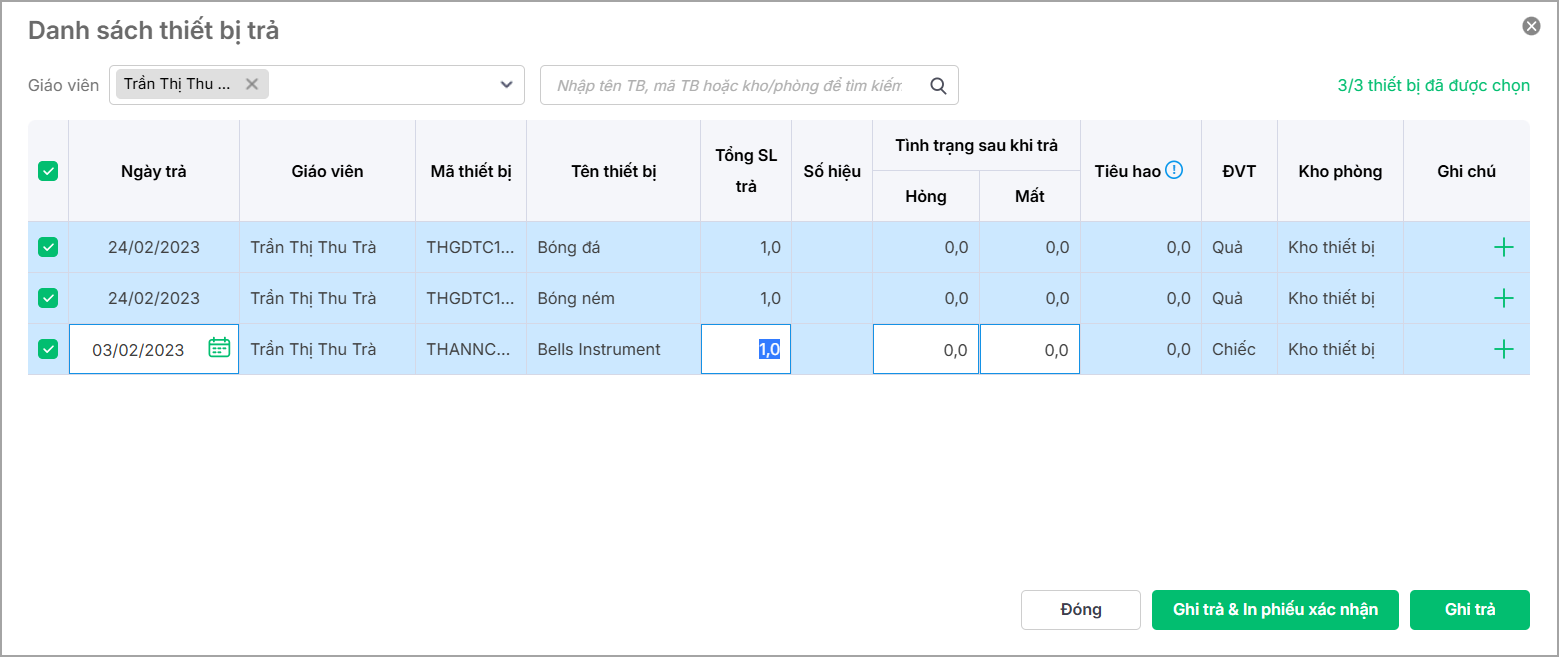Uncheck the Bóng ném row checkbox
This screenshot has height=657, width=1559.
[x=48, y=298]
